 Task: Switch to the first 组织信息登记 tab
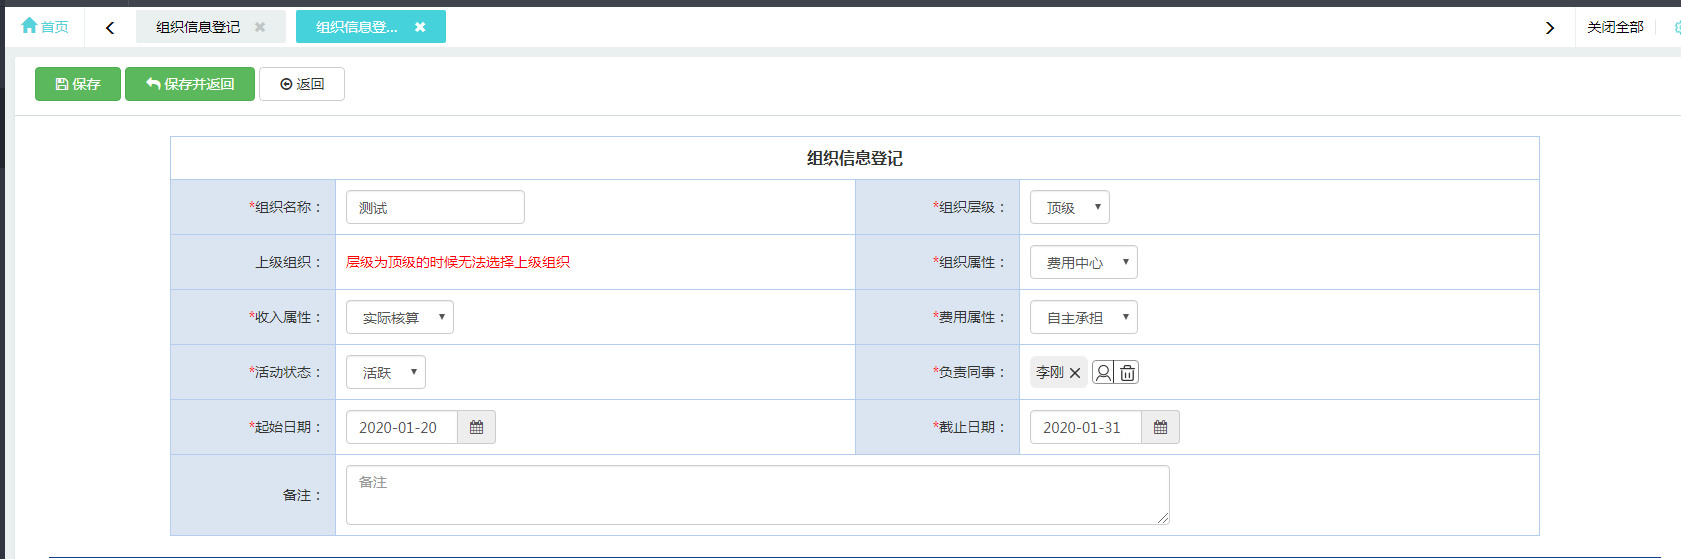click(197, 27)
